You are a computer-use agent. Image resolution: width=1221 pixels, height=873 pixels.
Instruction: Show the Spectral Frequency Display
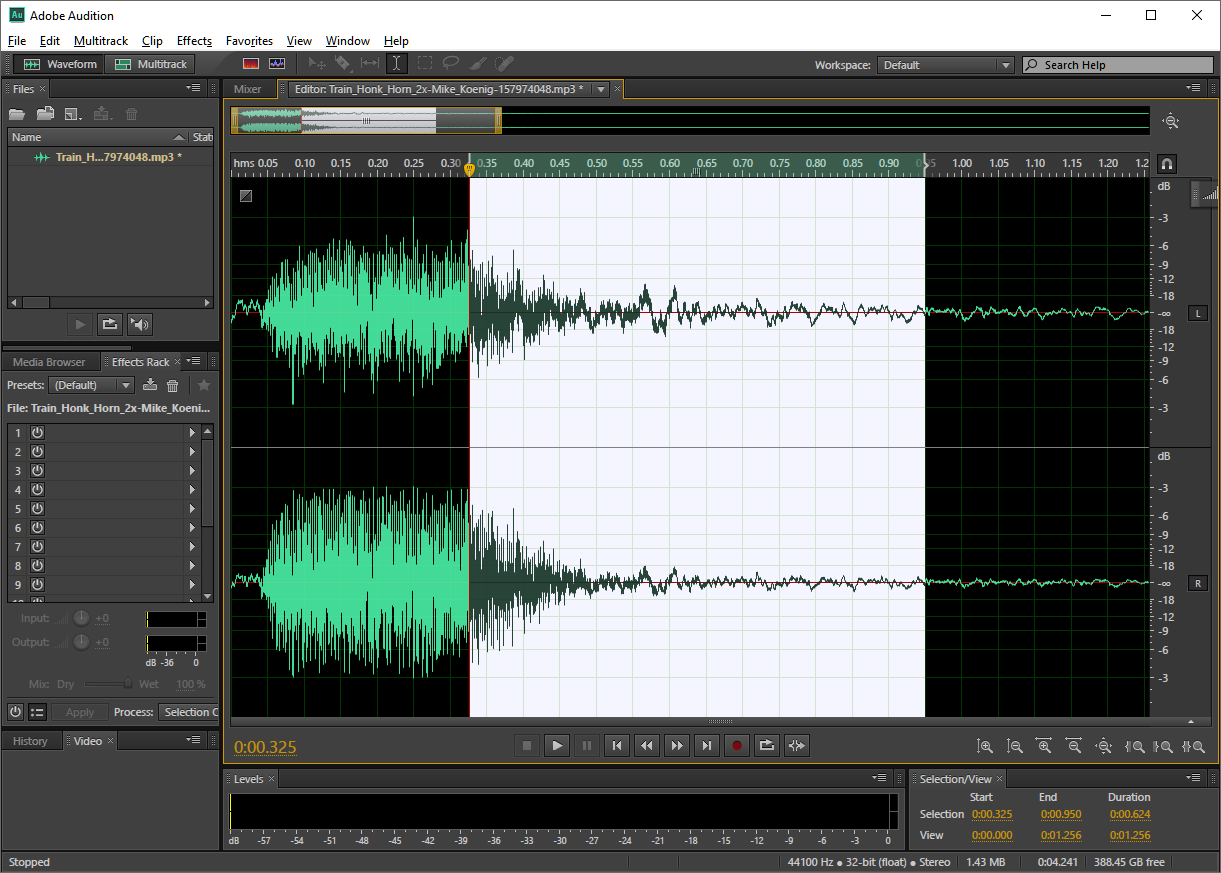tap(251, 64)
